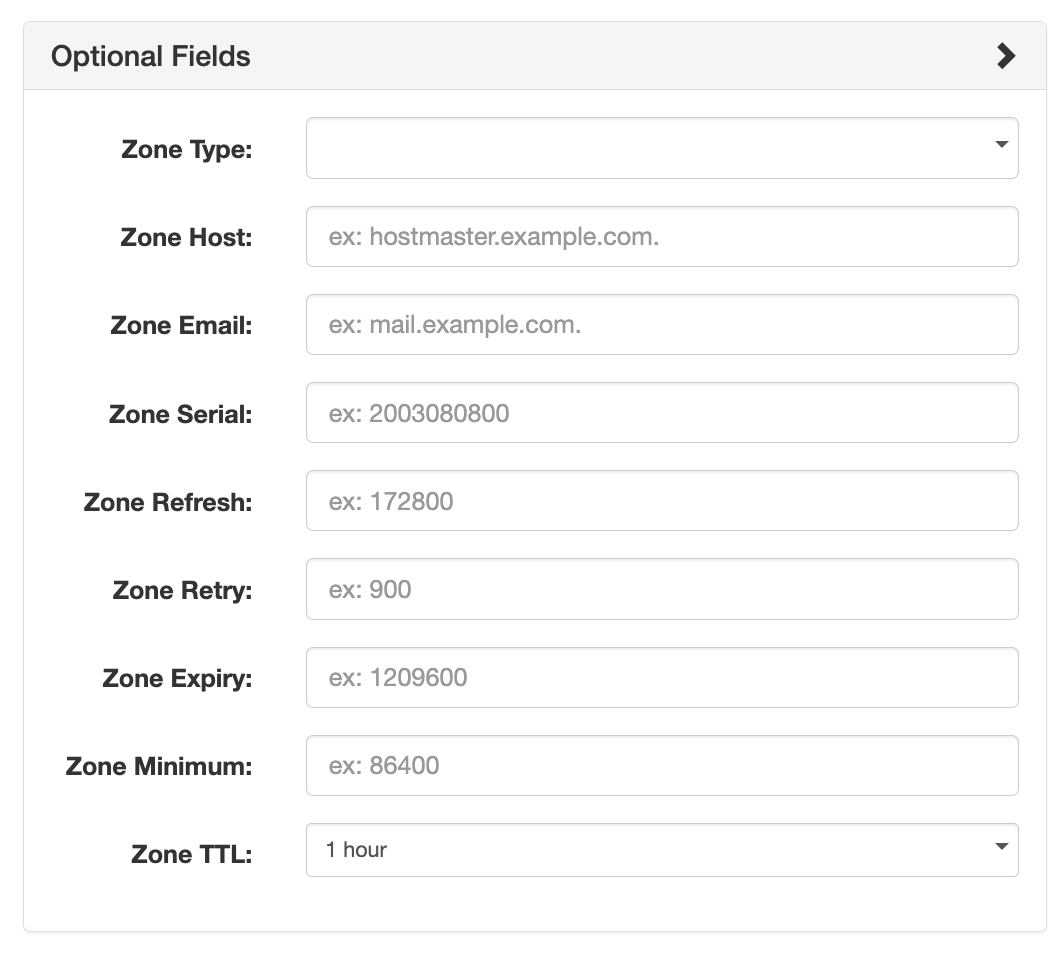Click the "Zone Retry:" field label
The width and height of the screenshot is (1062, 972).
click(x=182, y=590)
